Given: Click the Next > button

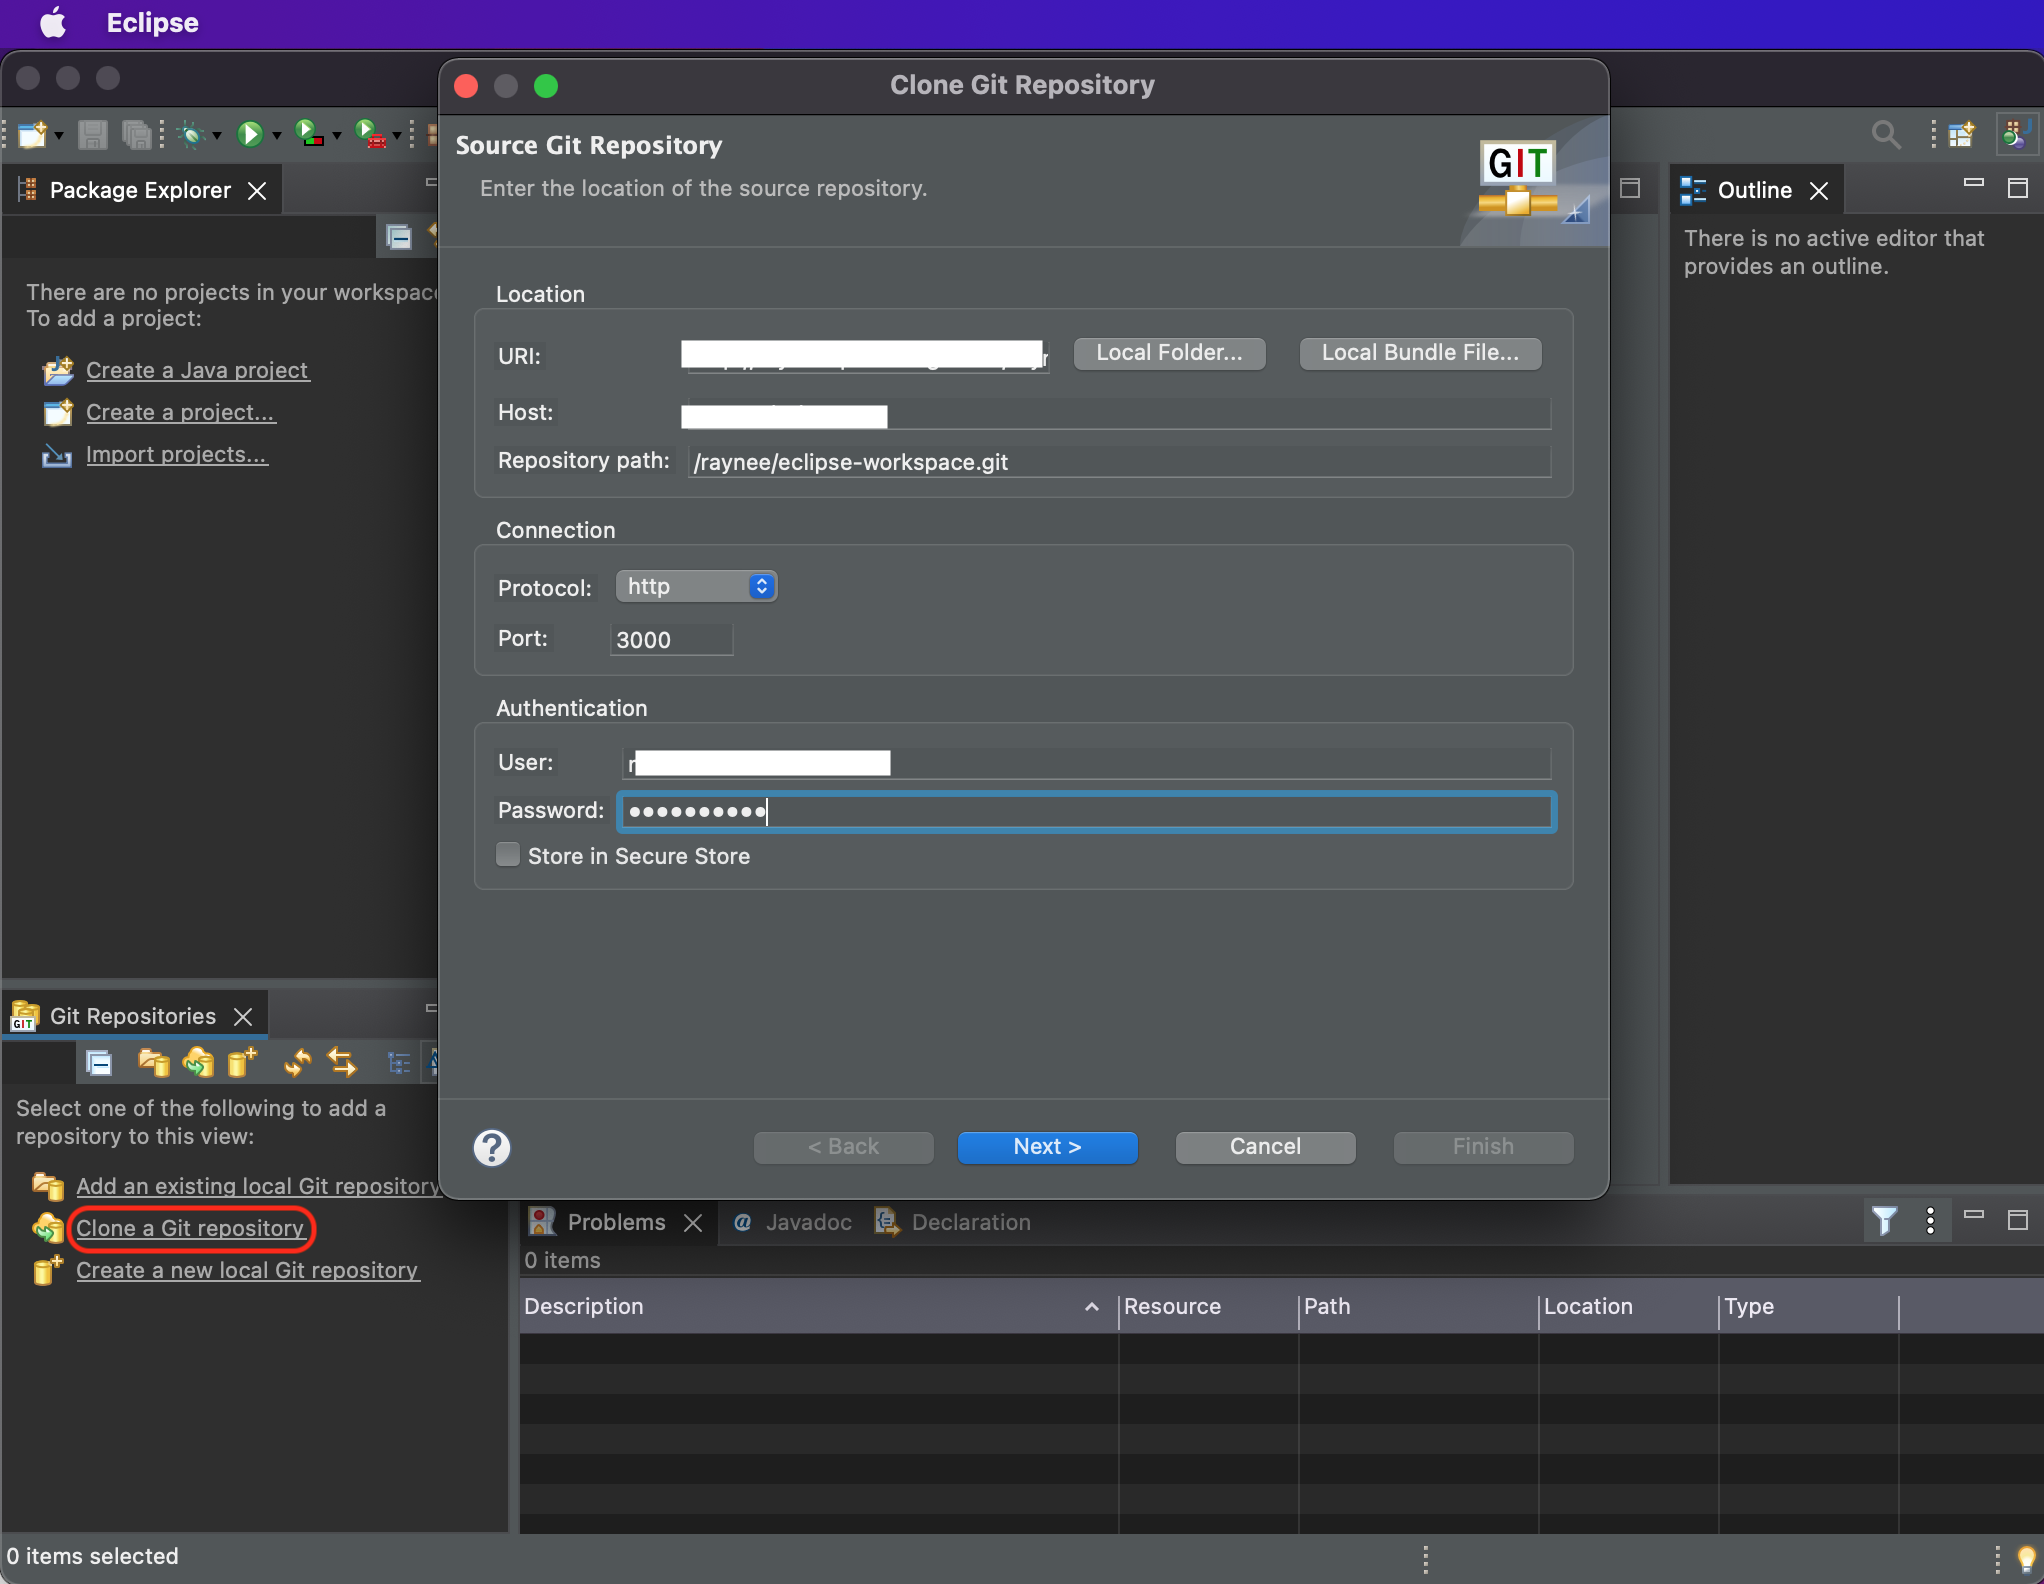Looking at the screenshot, I should pyautogui.click(x=1047, y=1147).
